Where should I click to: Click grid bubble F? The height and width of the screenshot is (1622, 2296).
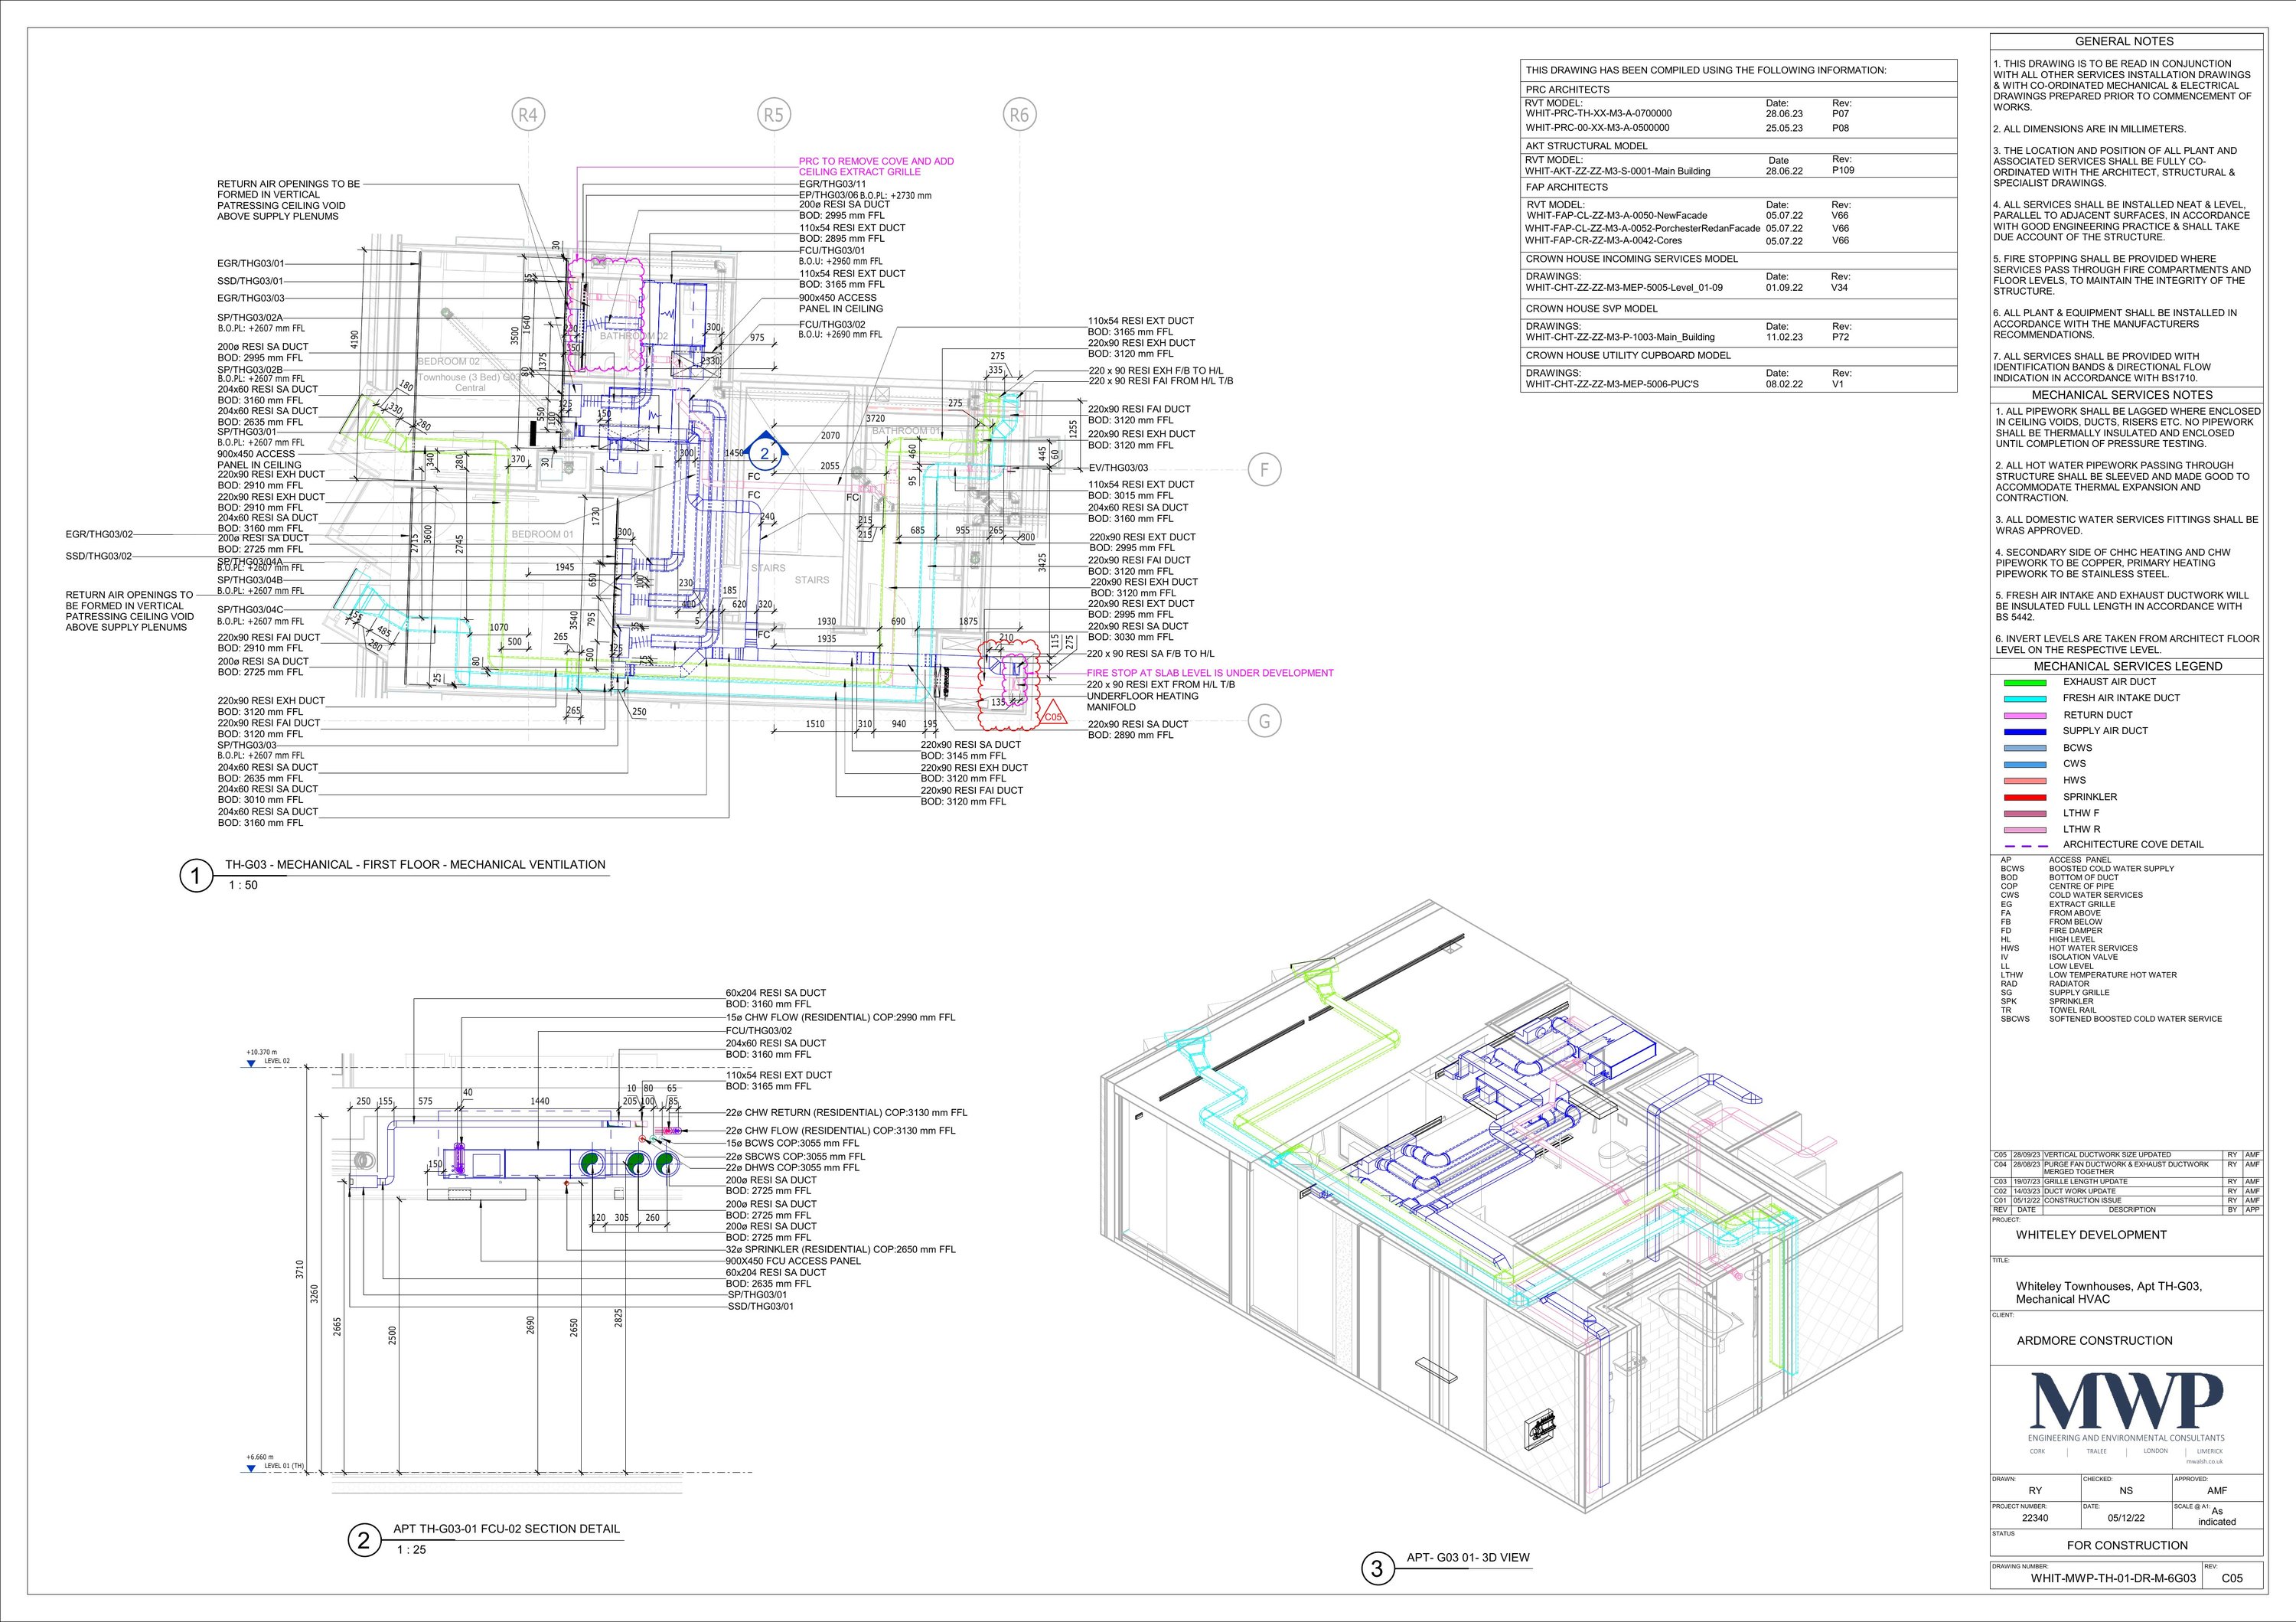1265,469
